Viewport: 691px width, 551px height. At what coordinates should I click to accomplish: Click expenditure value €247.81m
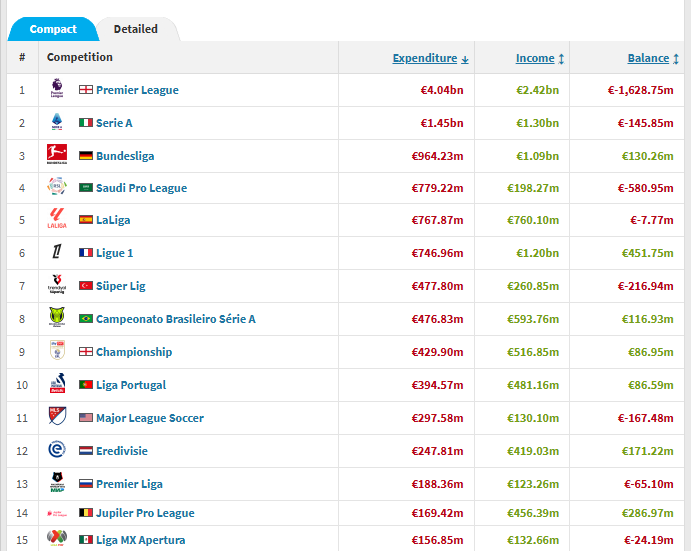tap(437, 451)
